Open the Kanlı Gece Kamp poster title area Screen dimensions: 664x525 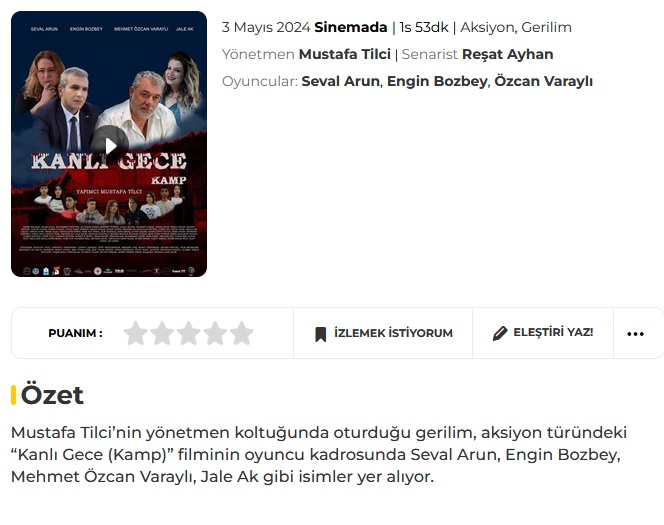point(109,167)
